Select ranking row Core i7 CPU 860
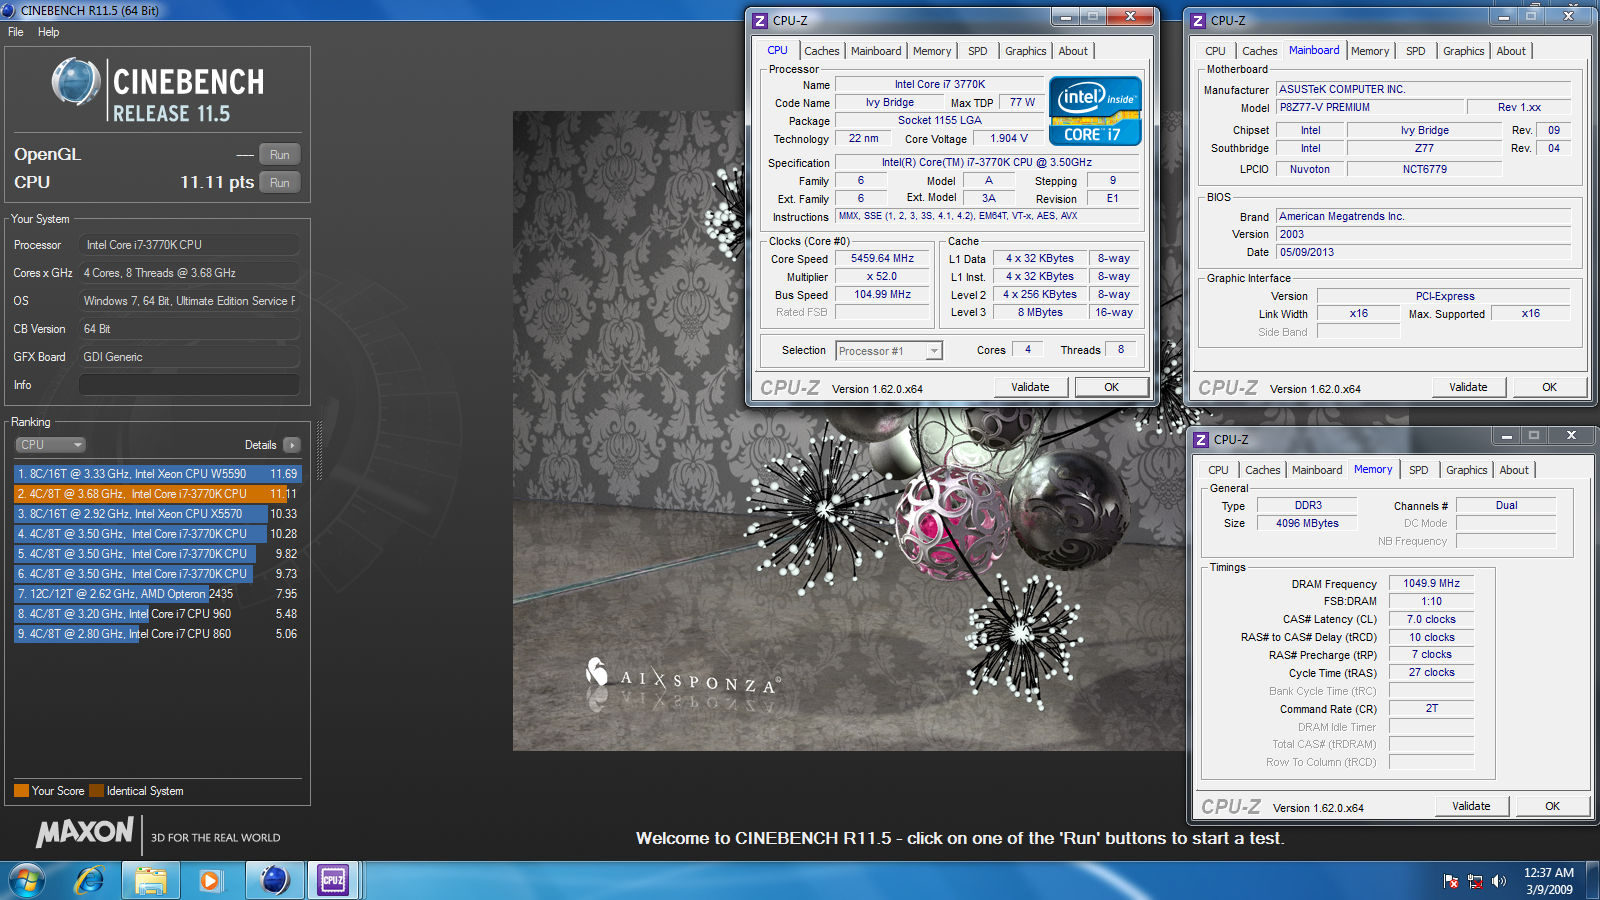This screenshot has height=900, width=1600. (157, 634)
